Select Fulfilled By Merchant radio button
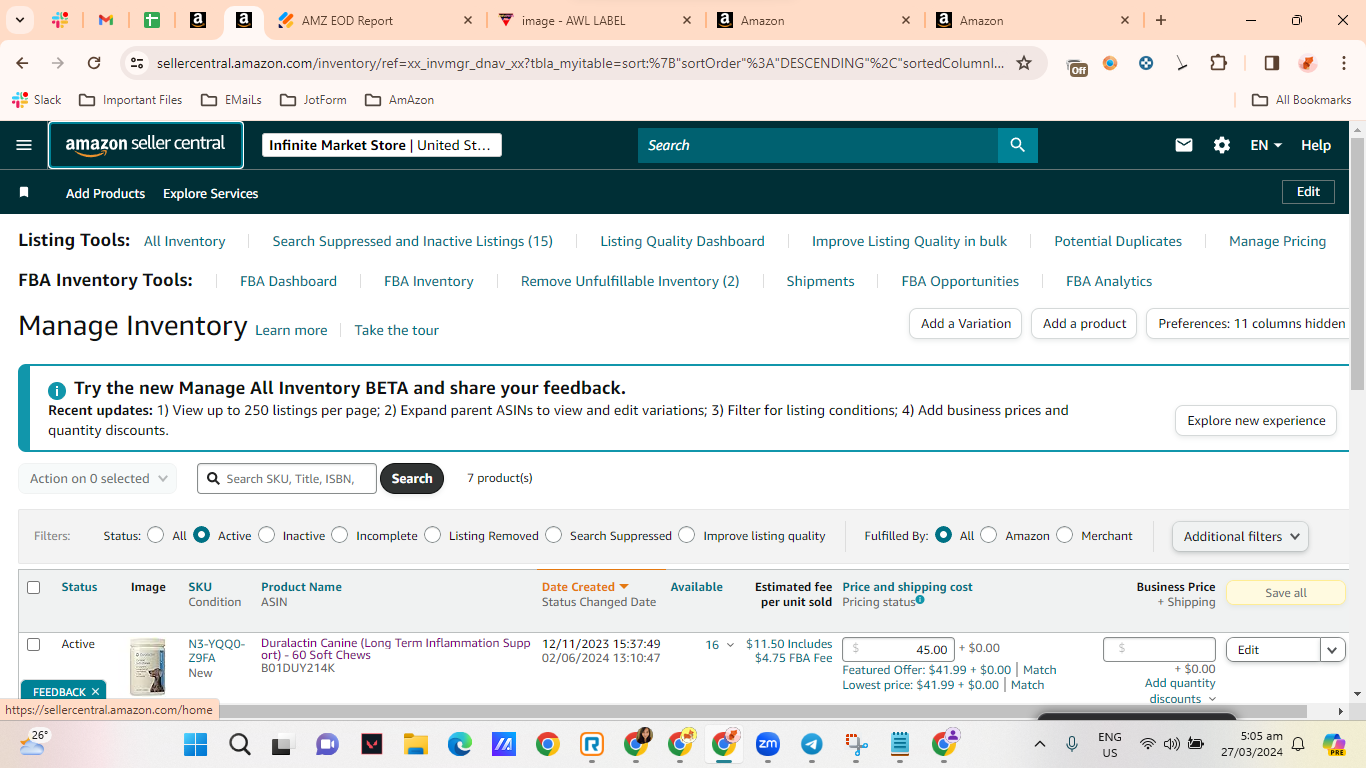1366x768 pixels. (1064, 535)
